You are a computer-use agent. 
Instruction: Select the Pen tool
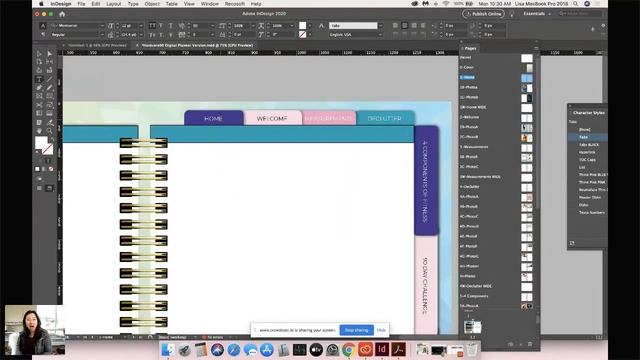[39, 87]
